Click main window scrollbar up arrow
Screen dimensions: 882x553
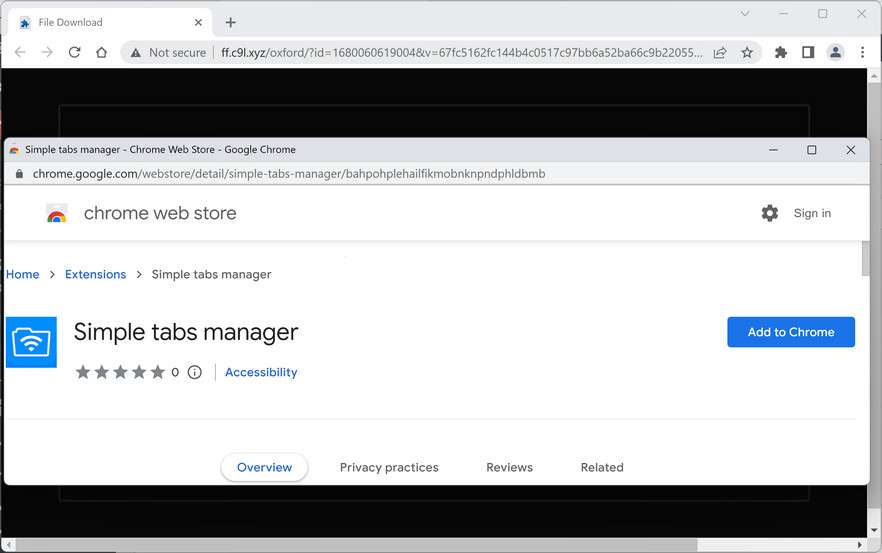[x=874, y=75]
